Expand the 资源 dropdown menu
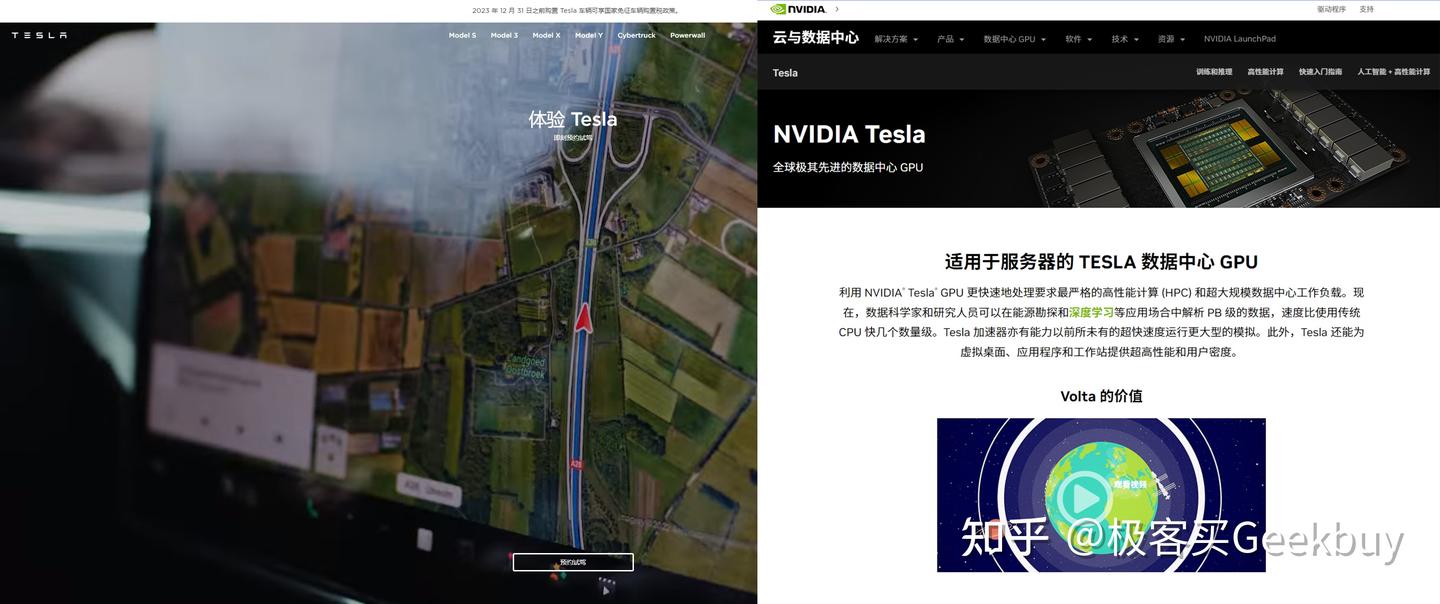This screenshot has width=1440, height=604. 1171,39
